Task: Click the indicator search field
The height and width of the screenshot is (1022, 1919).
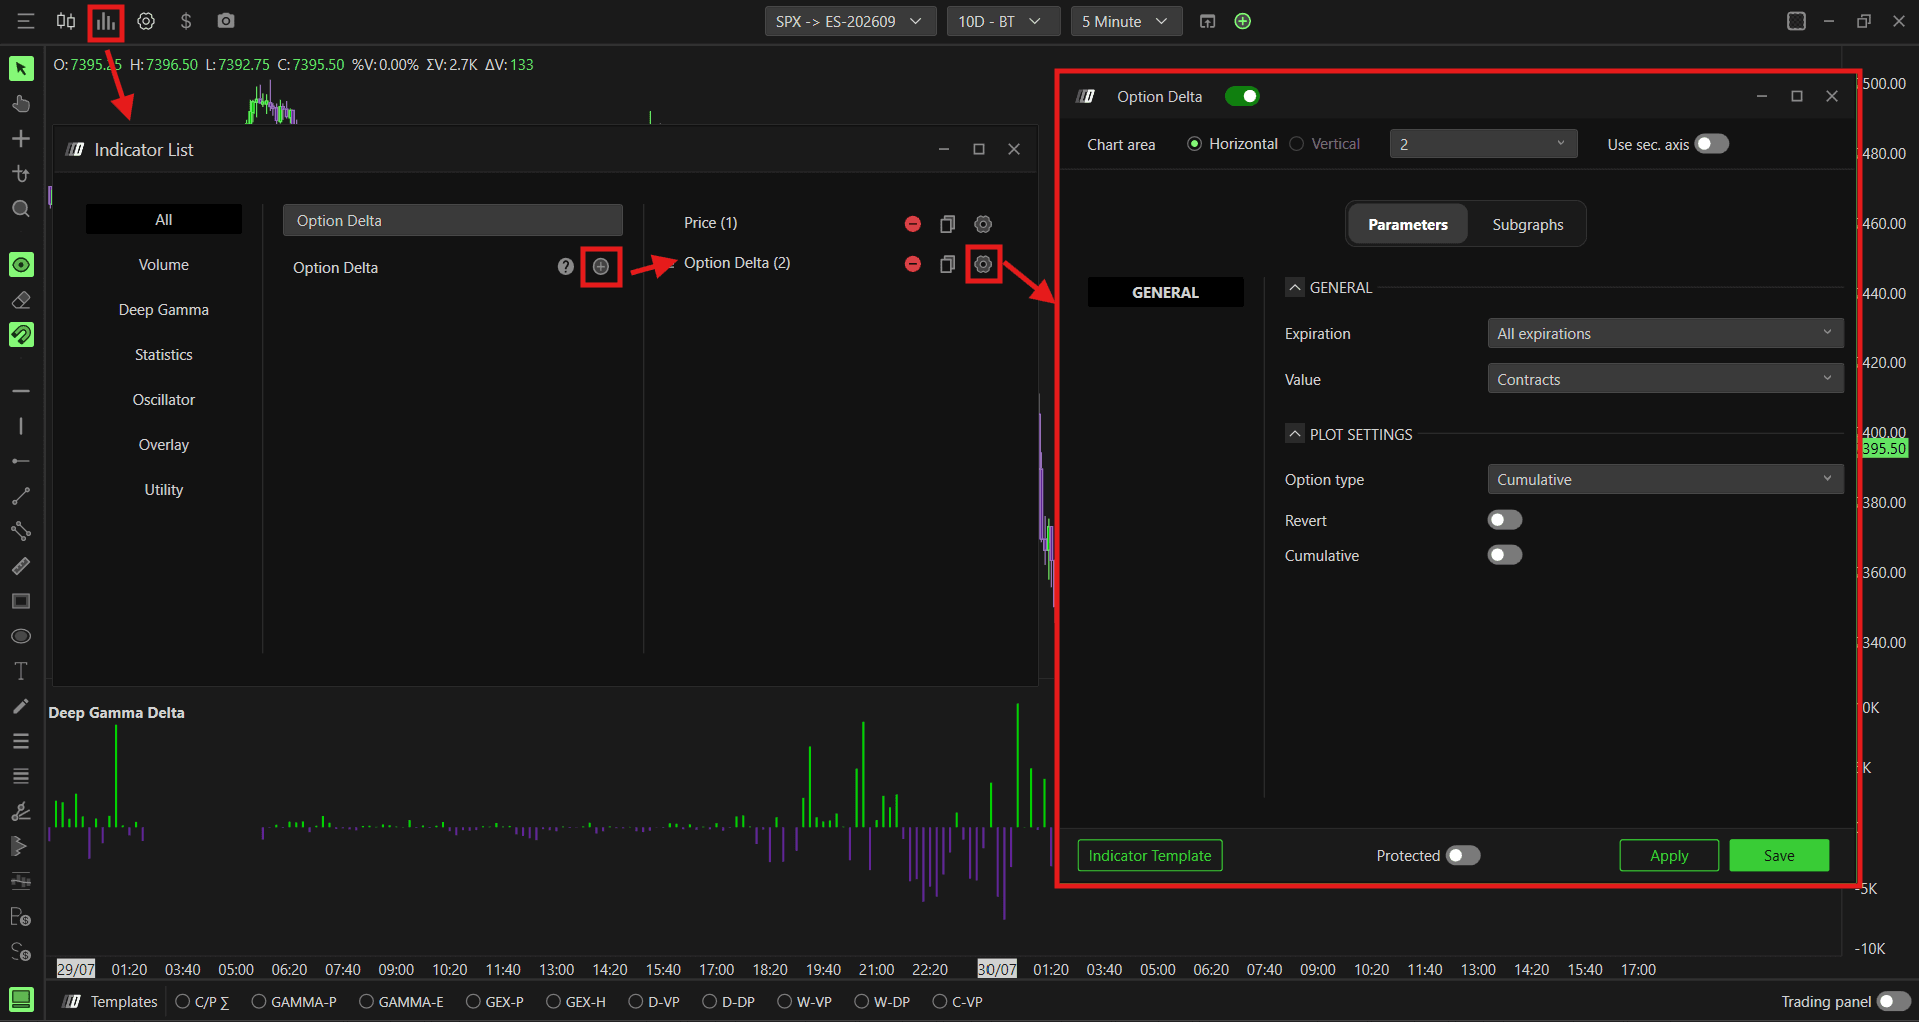Action: [x=453, y=220]
